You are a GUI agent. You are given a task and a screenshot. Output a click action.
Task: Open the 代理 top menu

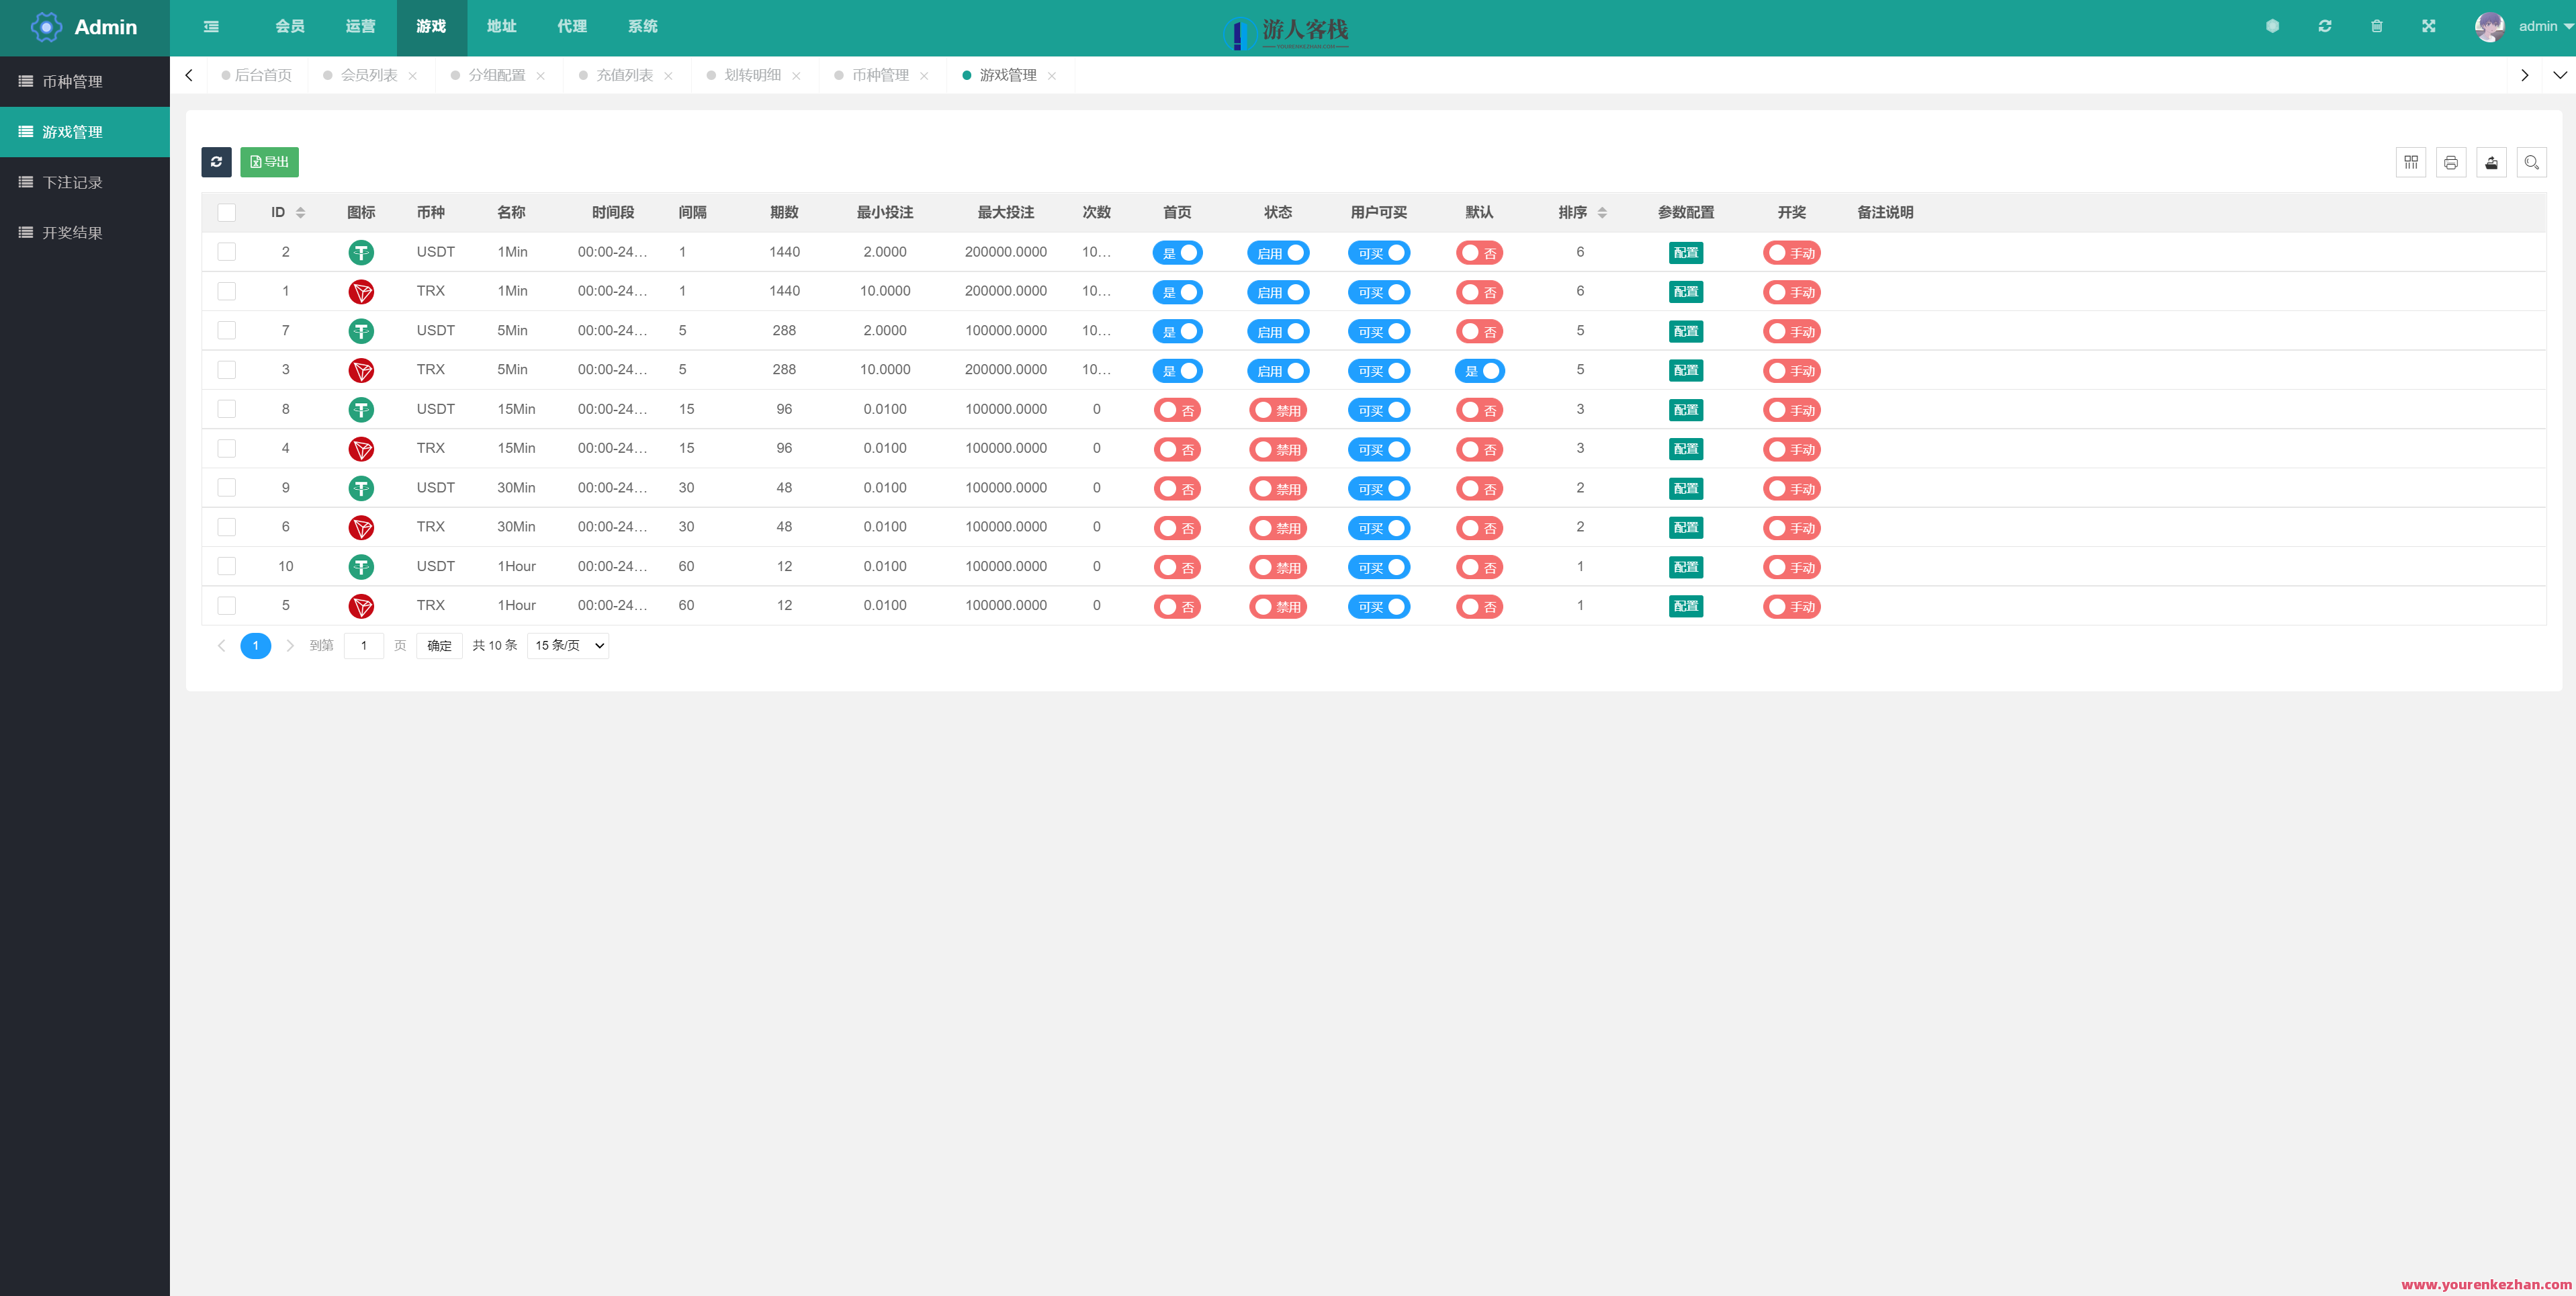pos(572,27)
